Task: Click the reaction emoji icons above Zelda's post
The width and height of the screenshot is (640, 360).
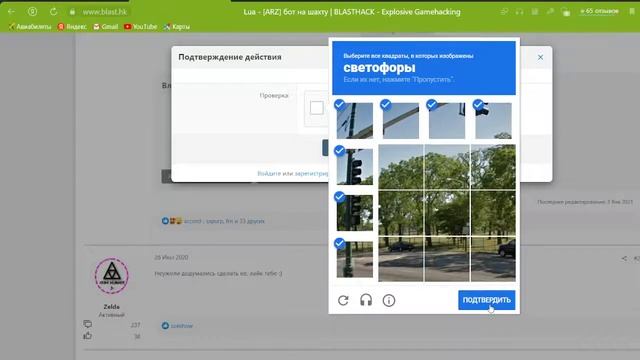Action: 171,221
